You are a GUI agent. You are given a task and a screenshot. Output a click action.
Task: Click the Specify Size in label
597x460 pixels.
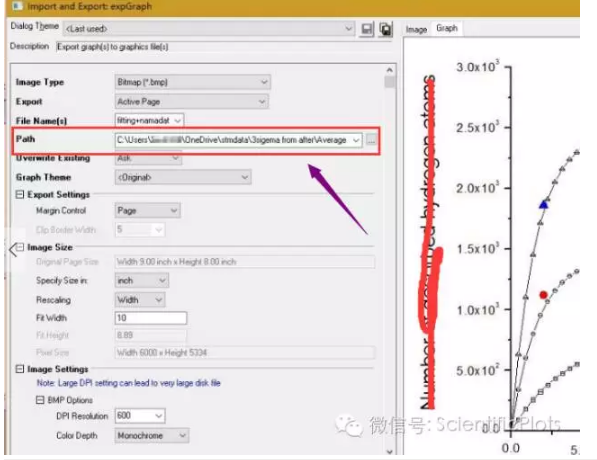click(62, 281)
